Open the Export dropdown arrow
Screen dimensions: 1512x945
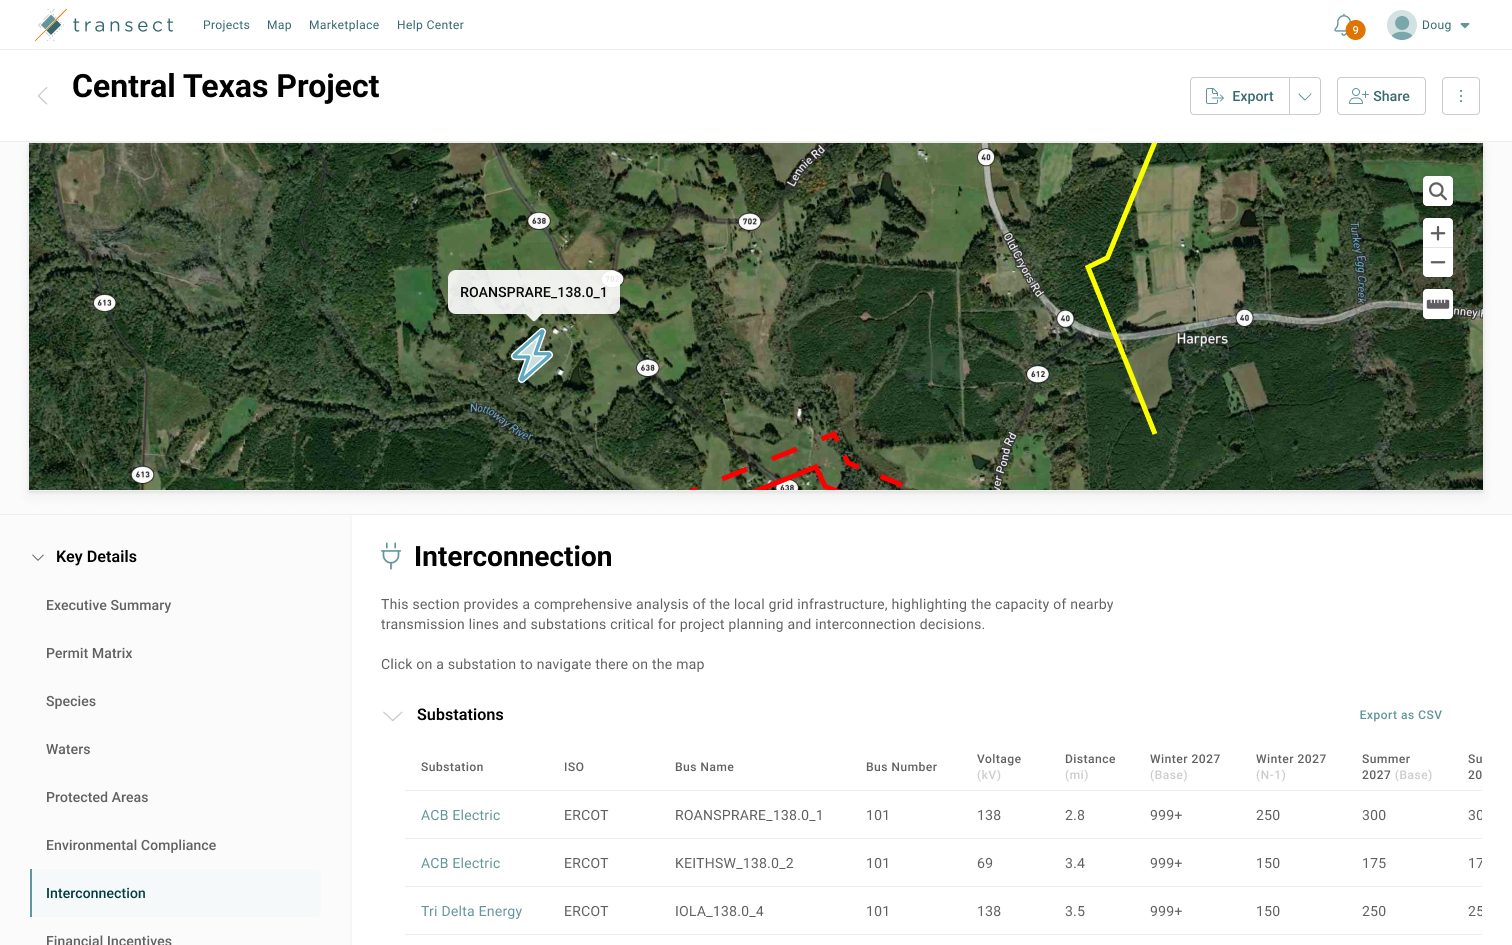click(1305, 96)
